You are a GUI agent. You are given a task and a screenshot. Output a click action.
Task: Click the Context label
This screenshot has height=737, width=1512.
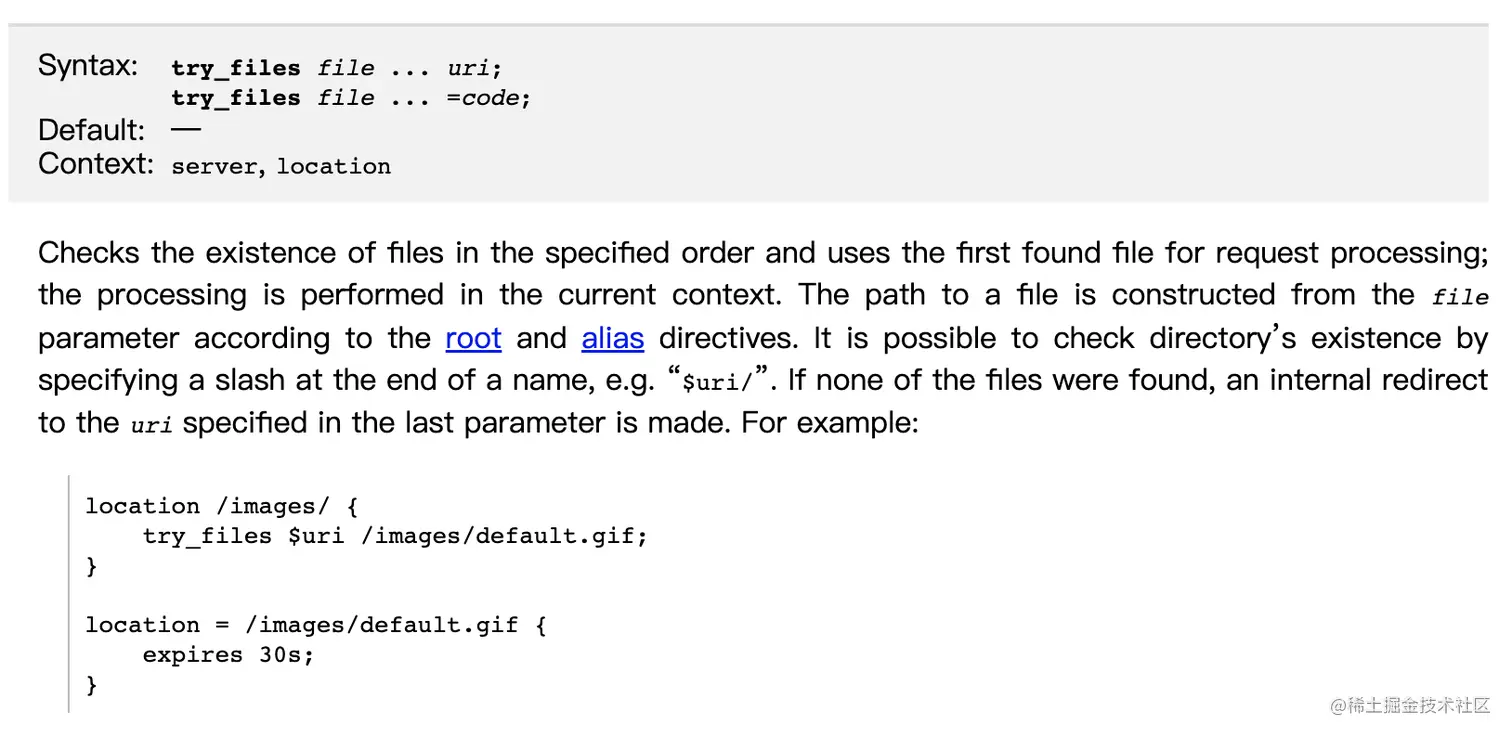tap(96, 164)
